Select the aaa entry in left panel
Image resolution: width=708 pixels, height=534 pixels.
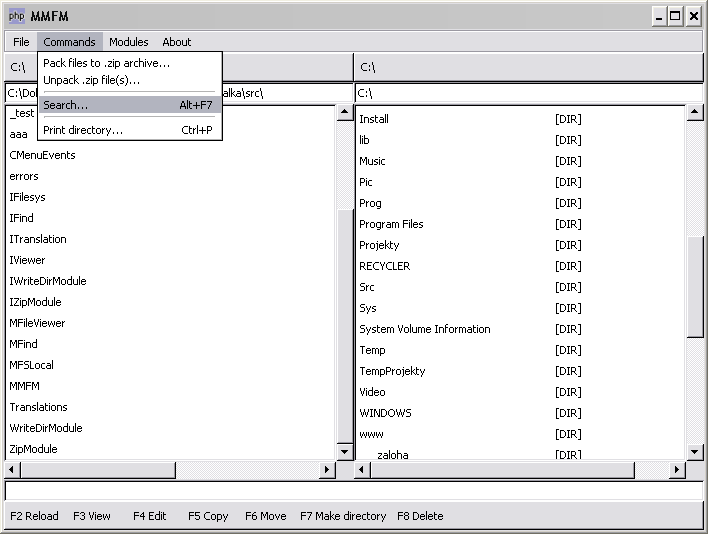pos(19,135)
